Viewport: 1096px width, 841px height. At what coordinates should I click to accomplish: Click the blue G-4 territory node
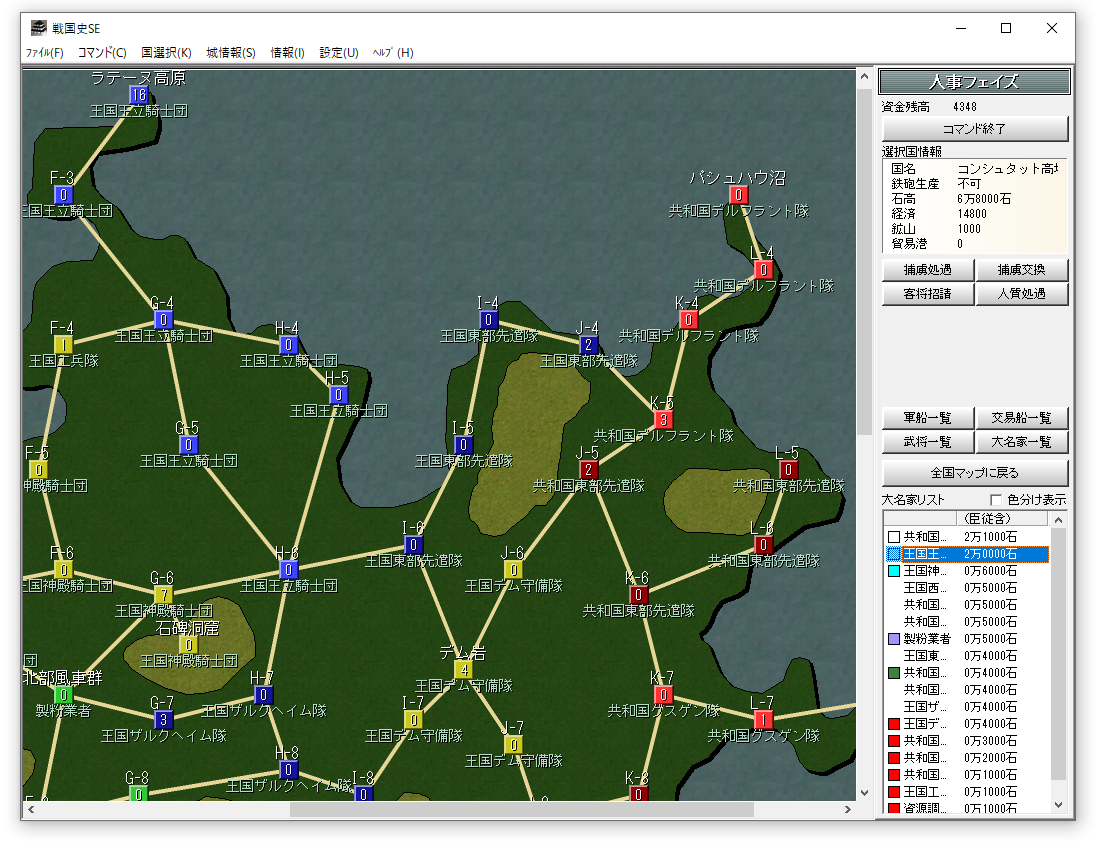click(x=163, y=320)
